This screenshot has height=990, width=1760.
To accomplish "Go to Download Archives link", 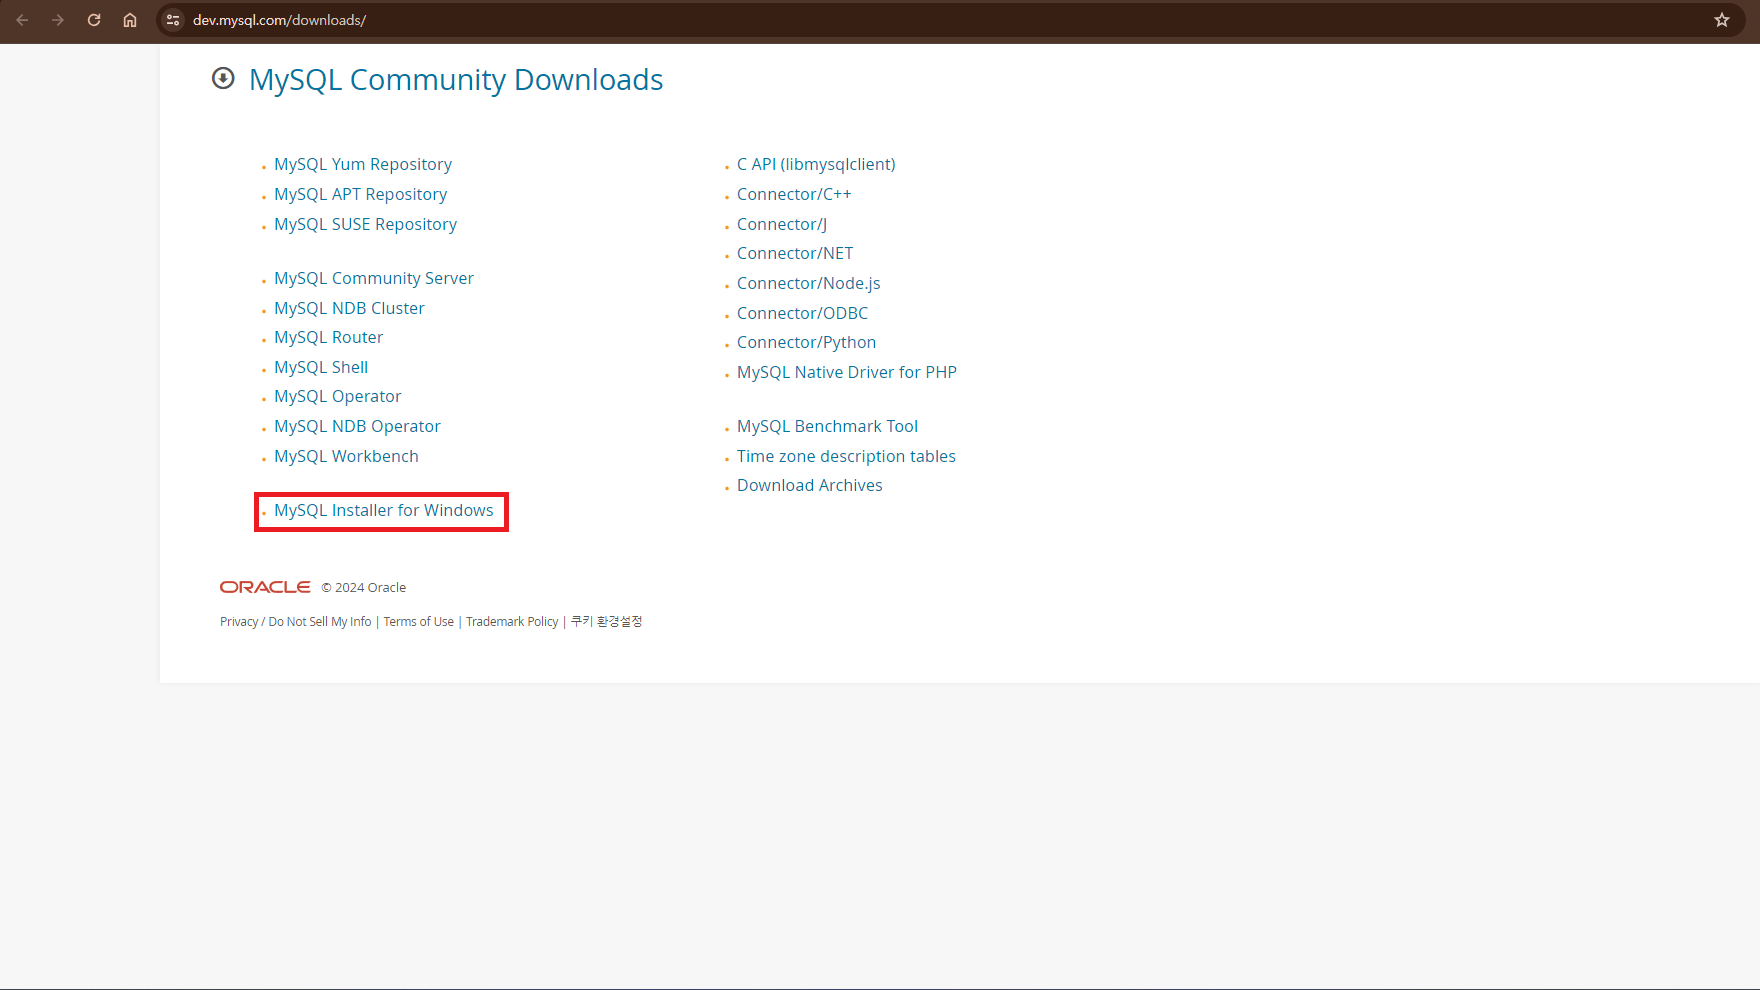I will [x=810, y=485].
